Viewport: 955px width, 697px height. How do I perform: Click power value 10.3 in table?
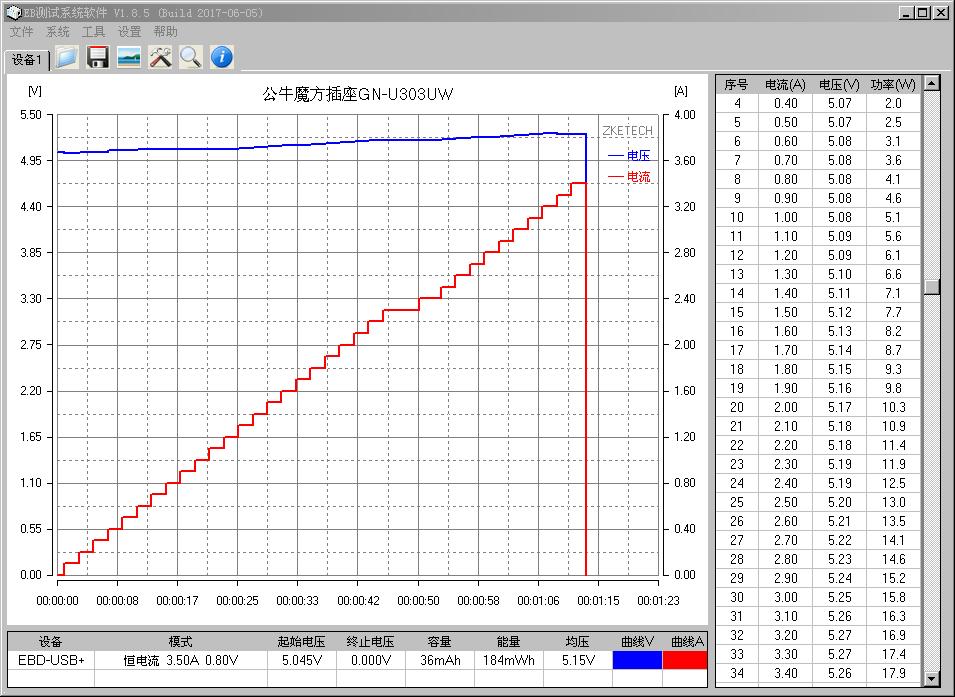pyautogui.click(x=893, y=408)
